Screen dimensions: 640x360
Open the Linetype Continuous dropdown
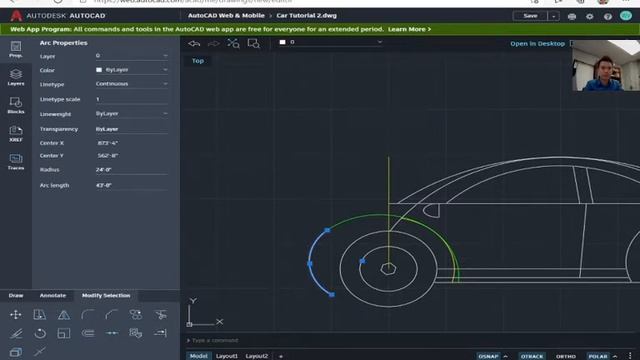tap(131, 84)
